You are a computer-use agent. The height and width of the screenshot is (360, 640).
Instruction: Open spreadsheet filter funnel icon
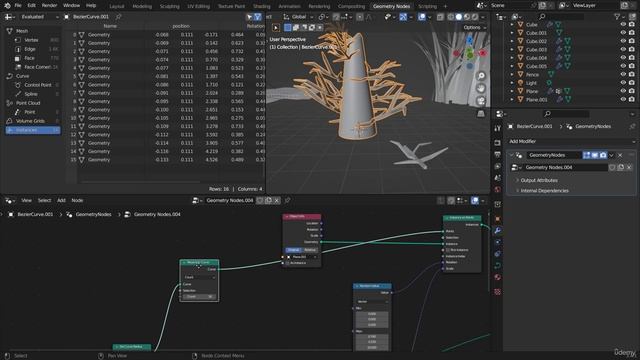click(258, 17)
